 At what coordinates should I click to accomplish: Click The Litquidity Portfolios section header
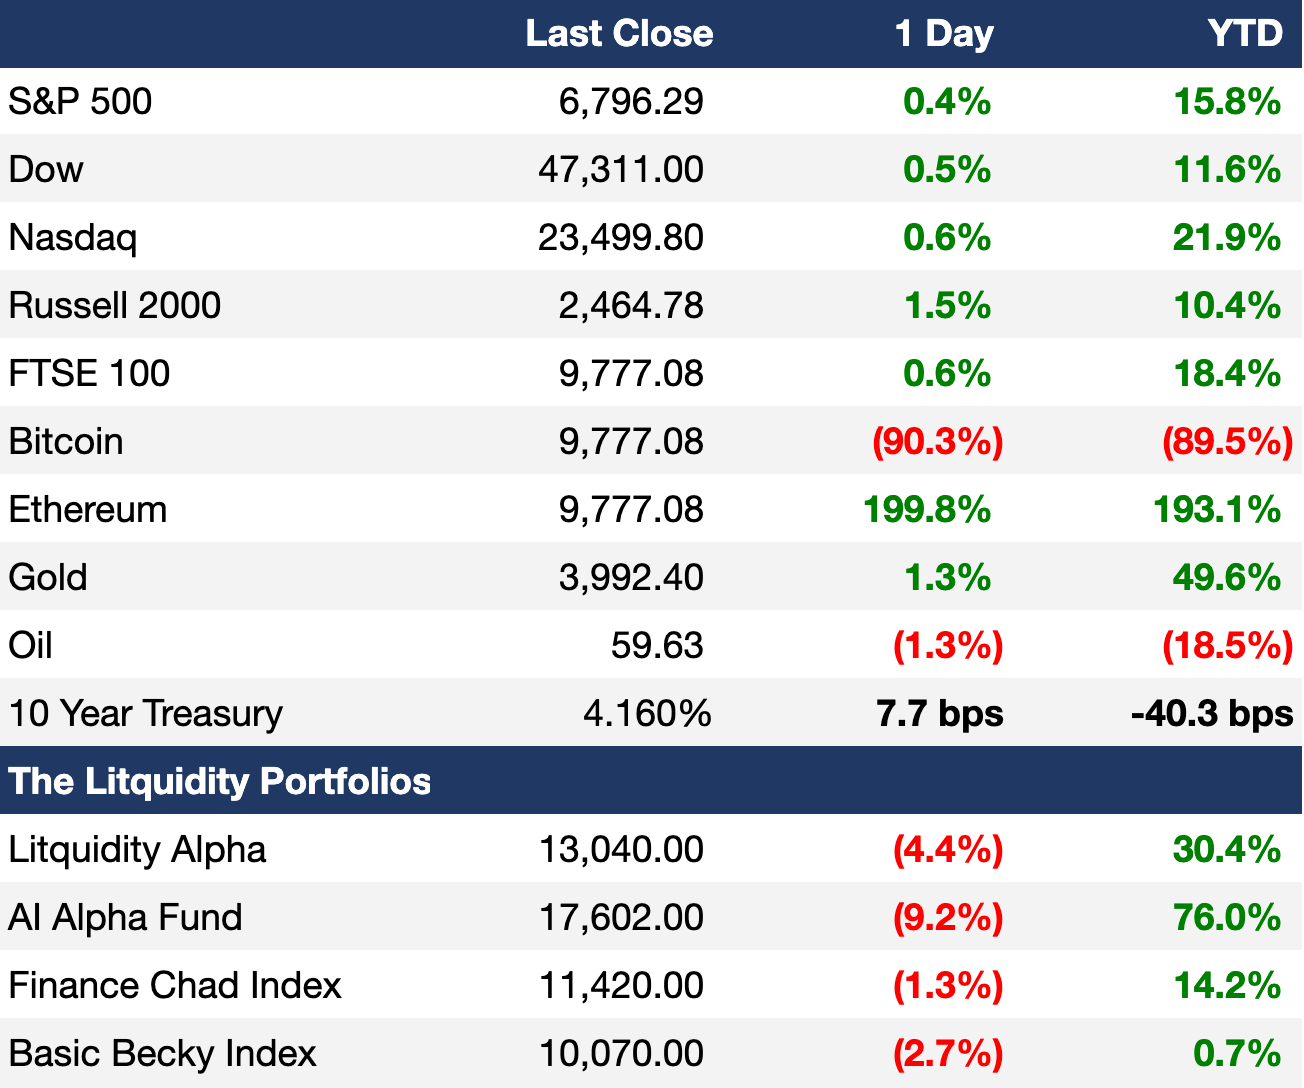(x=220, y=781)
